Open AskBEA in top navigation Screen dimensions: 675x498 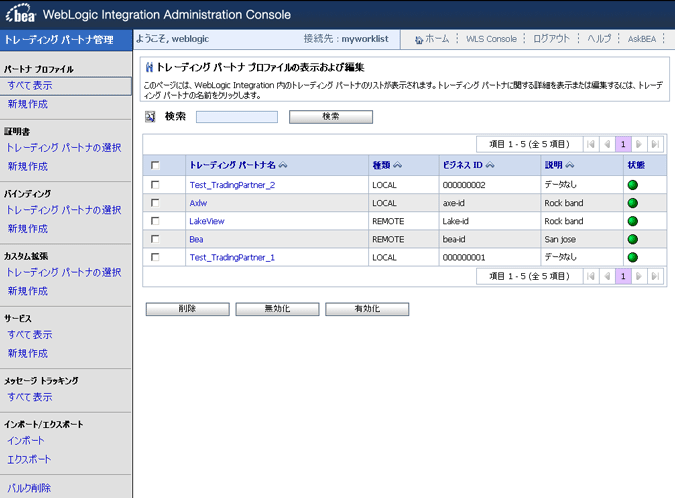641,39
